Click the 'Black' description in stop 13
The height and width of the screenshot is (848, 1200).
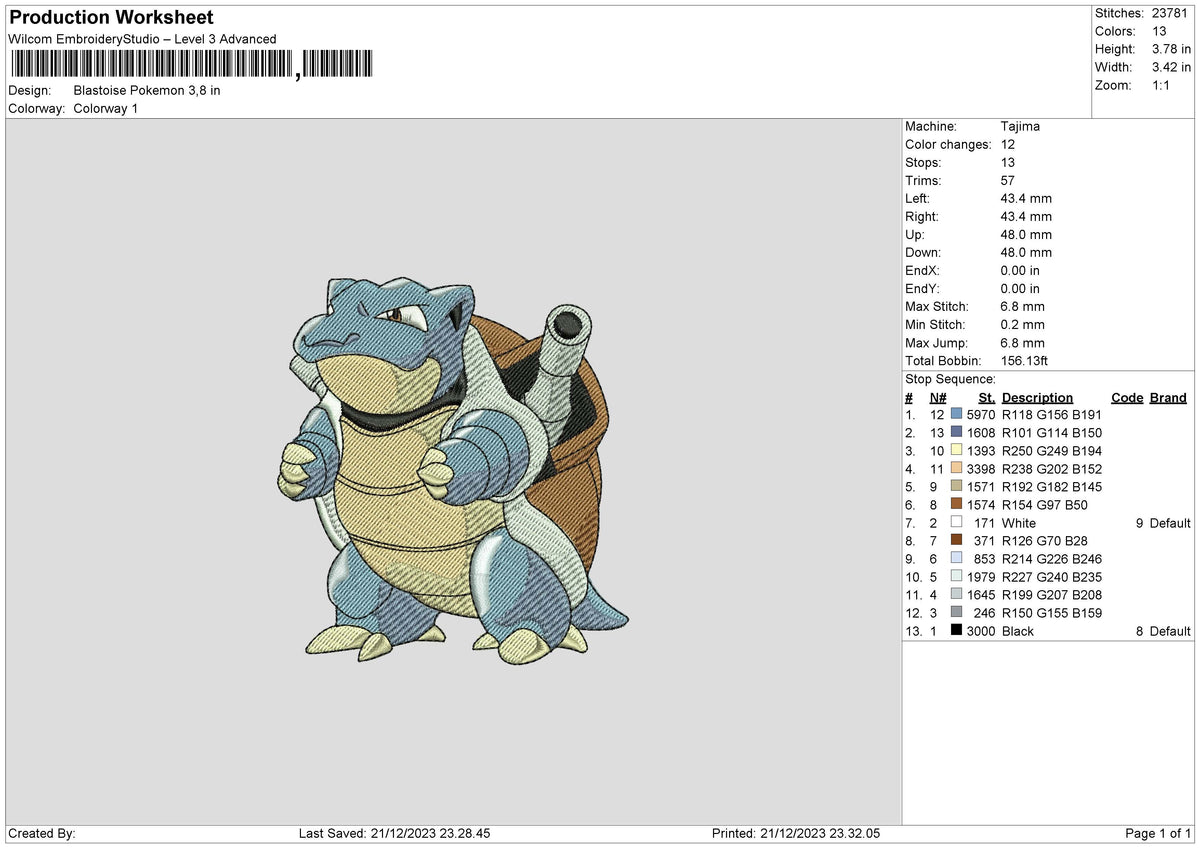tap(1018, 630)
